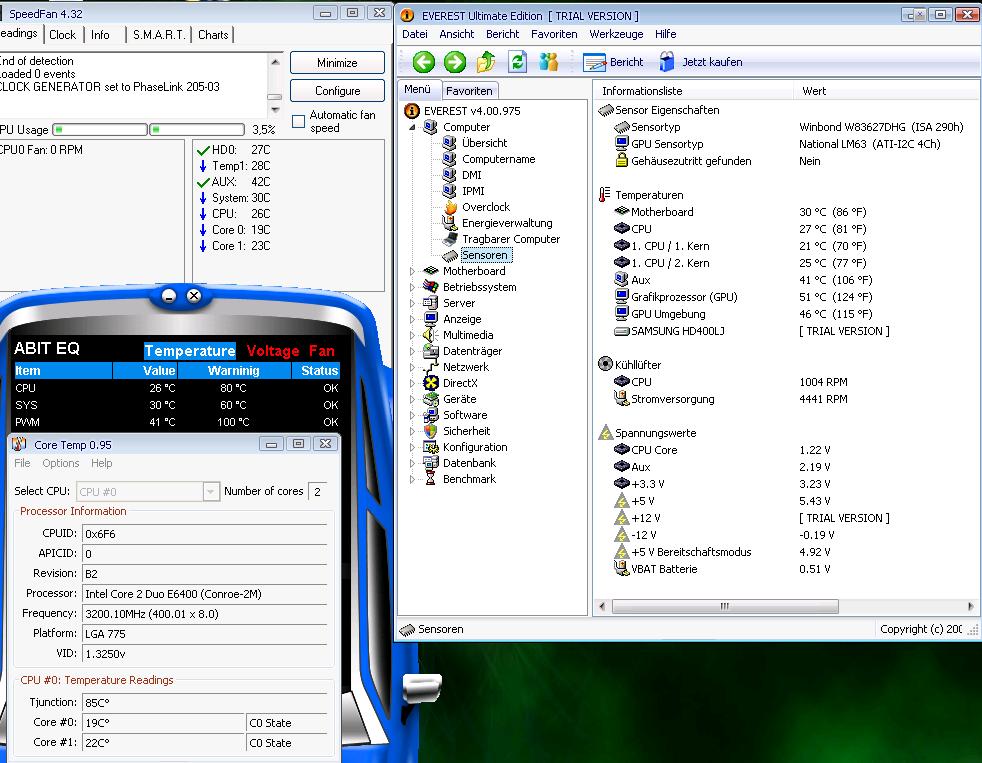Click the SpeedFan Minimize button

coord(337,63)
